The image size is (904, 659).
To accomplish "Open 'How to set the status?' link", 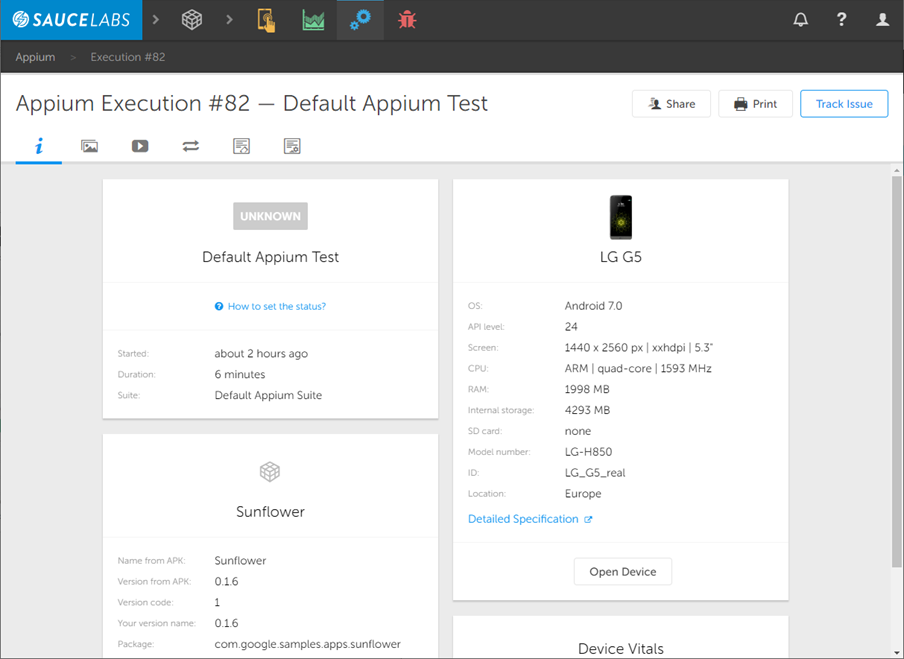I will tap(270, 306).
